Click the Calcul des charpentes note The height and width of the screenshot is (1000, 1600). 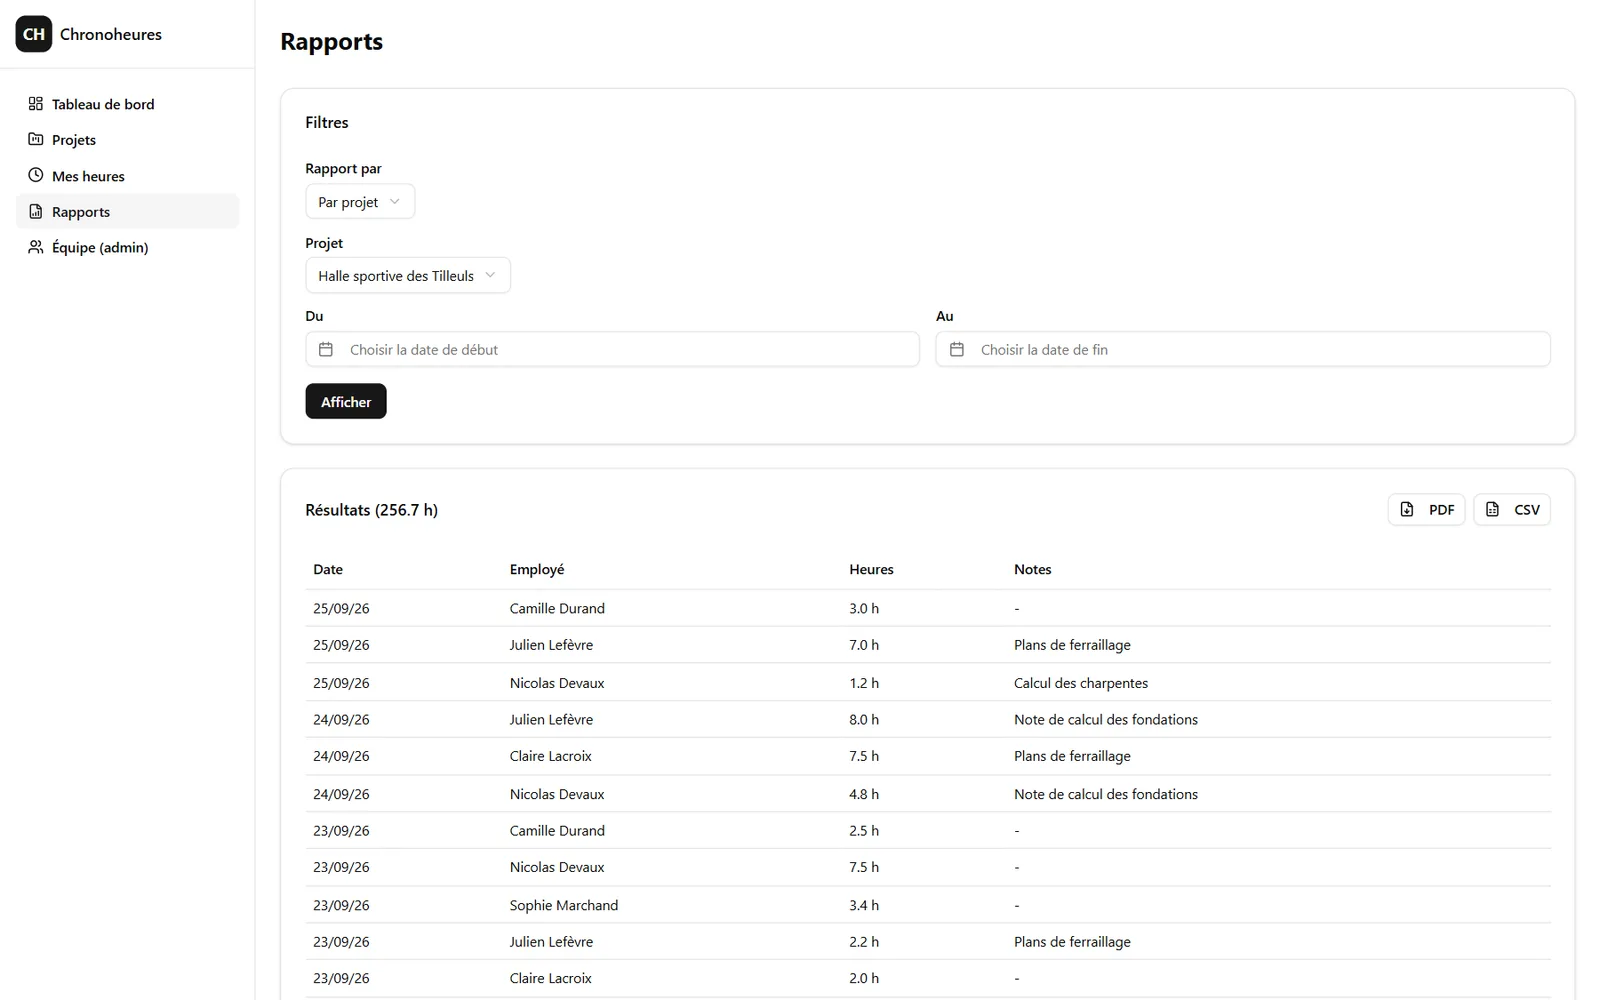(1081, 683)
